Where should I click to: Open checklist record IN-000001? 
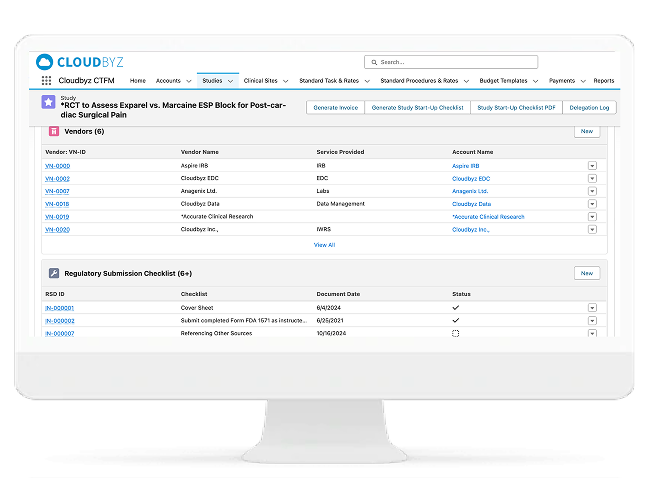60,308
